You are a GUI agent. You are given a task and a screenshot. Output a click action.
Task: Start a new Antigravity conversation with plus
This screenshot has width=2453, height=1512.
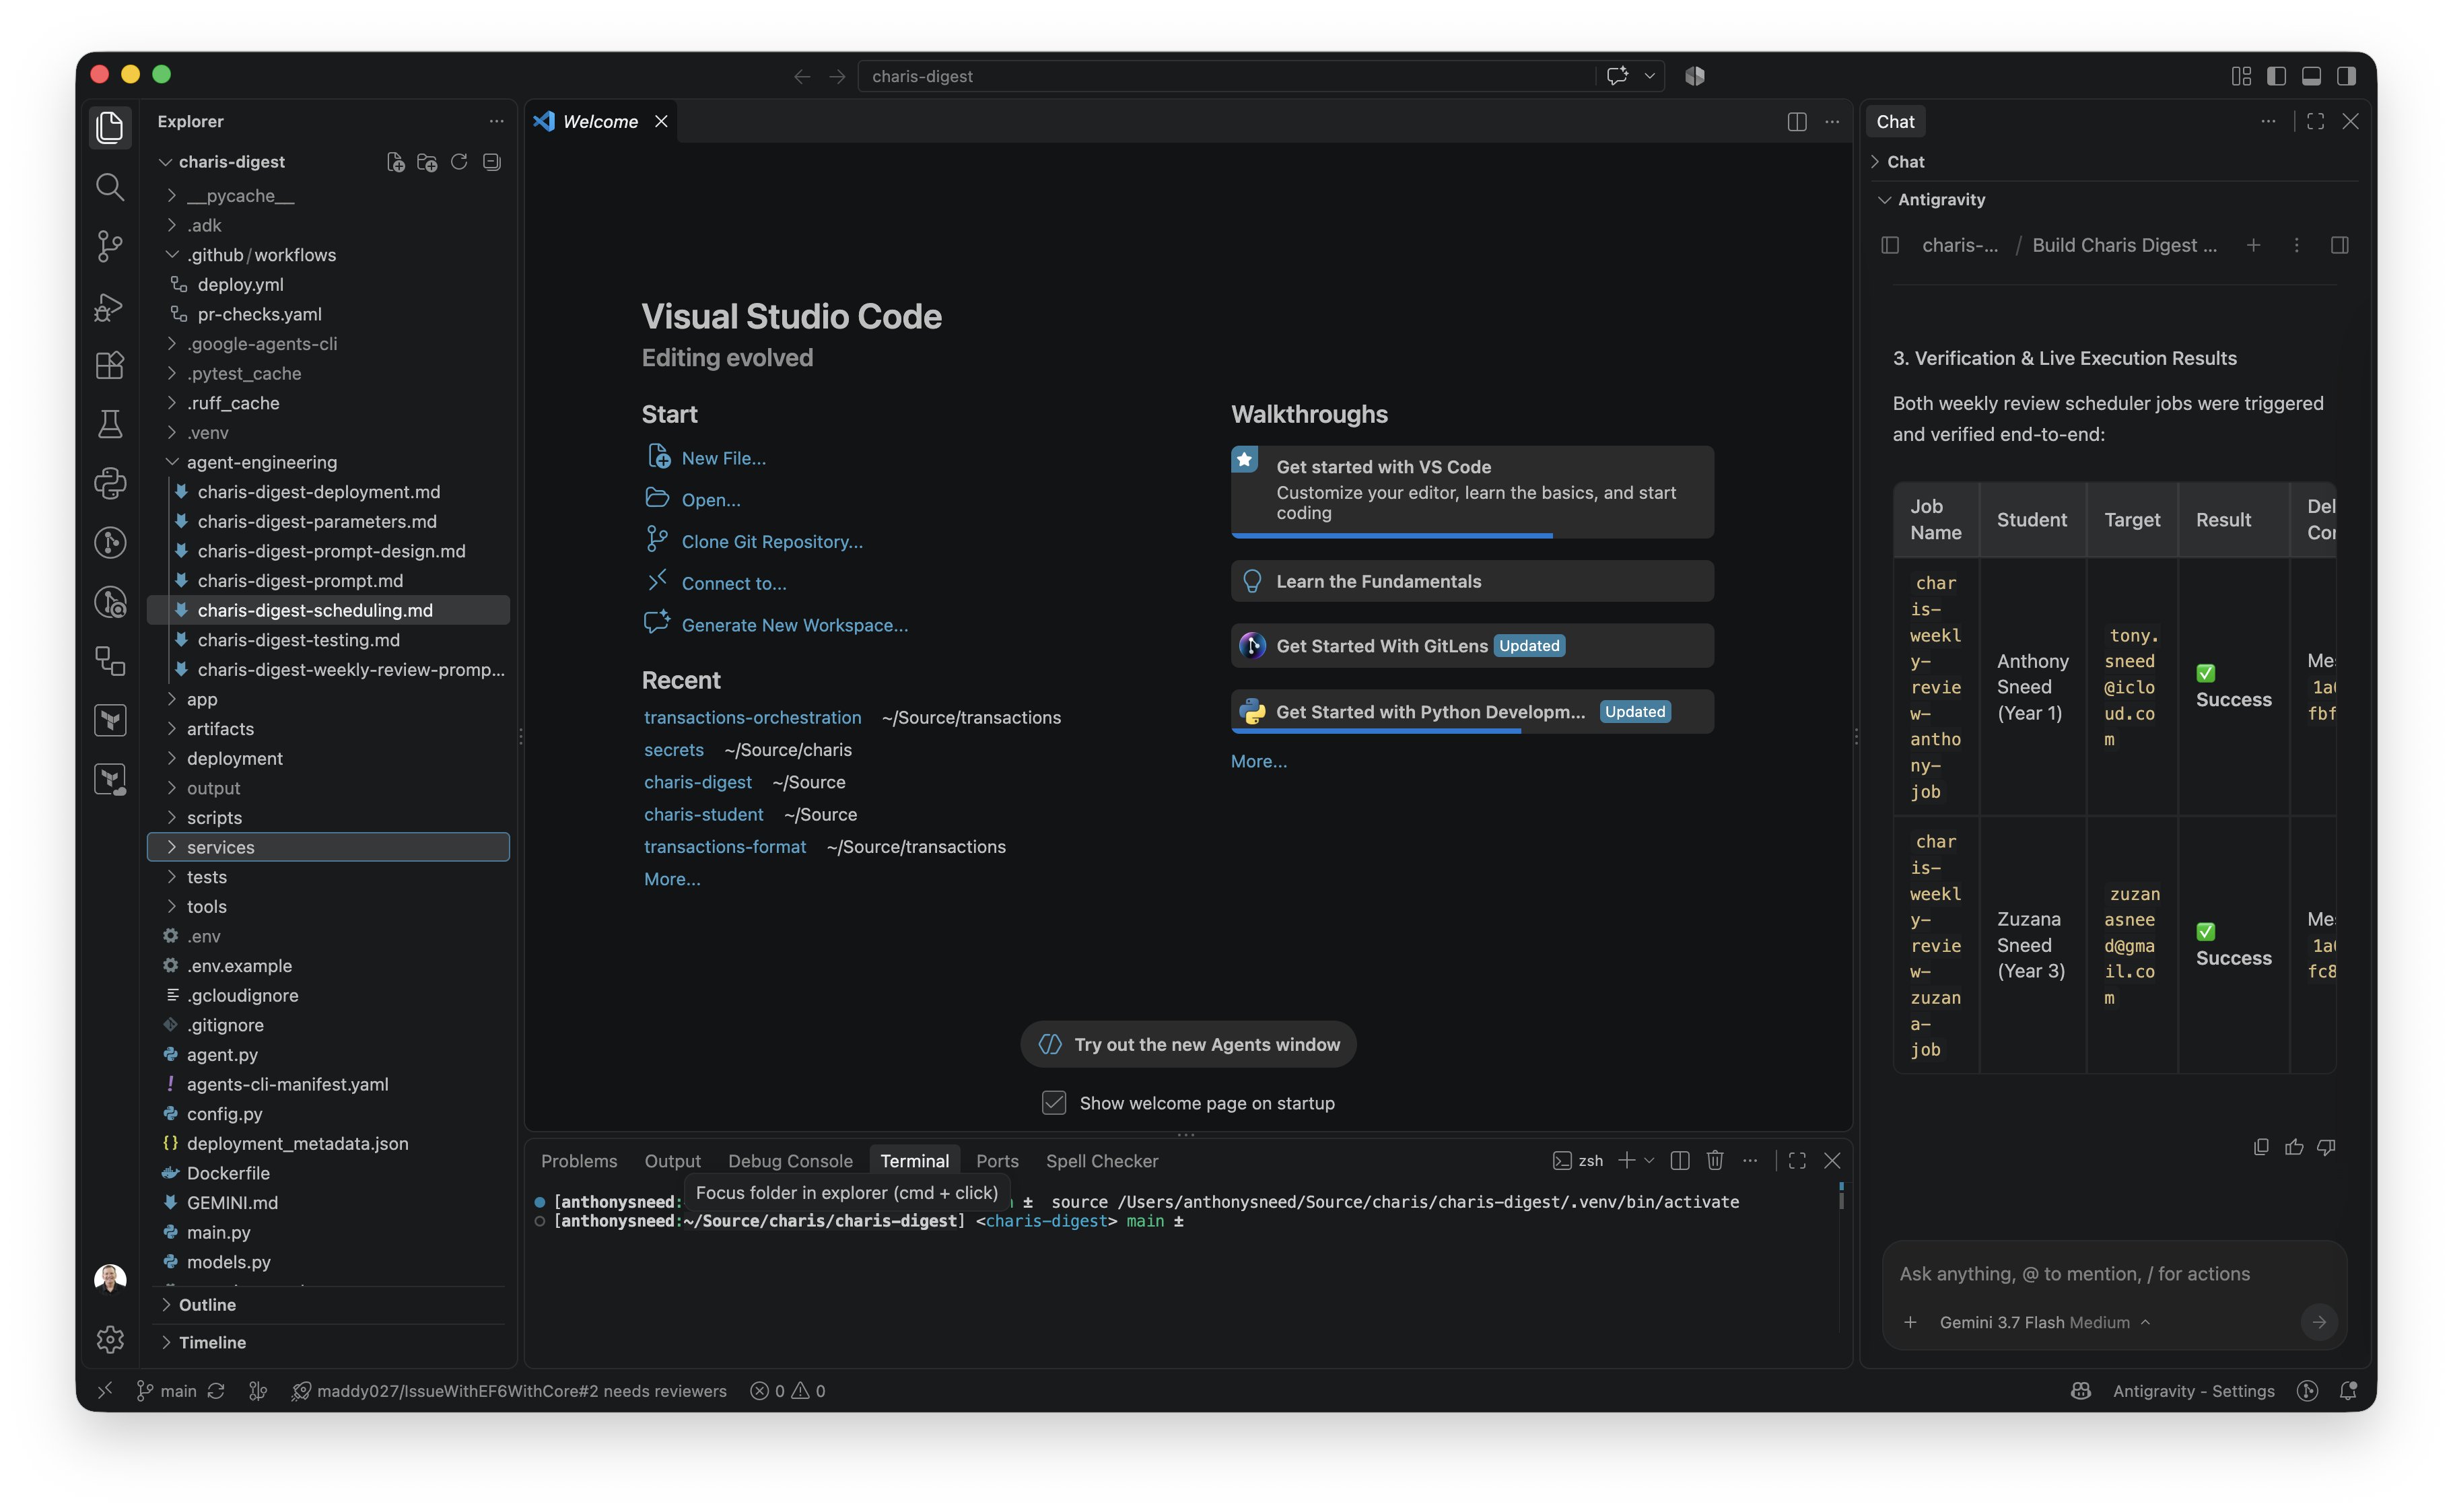[2254, 245]
